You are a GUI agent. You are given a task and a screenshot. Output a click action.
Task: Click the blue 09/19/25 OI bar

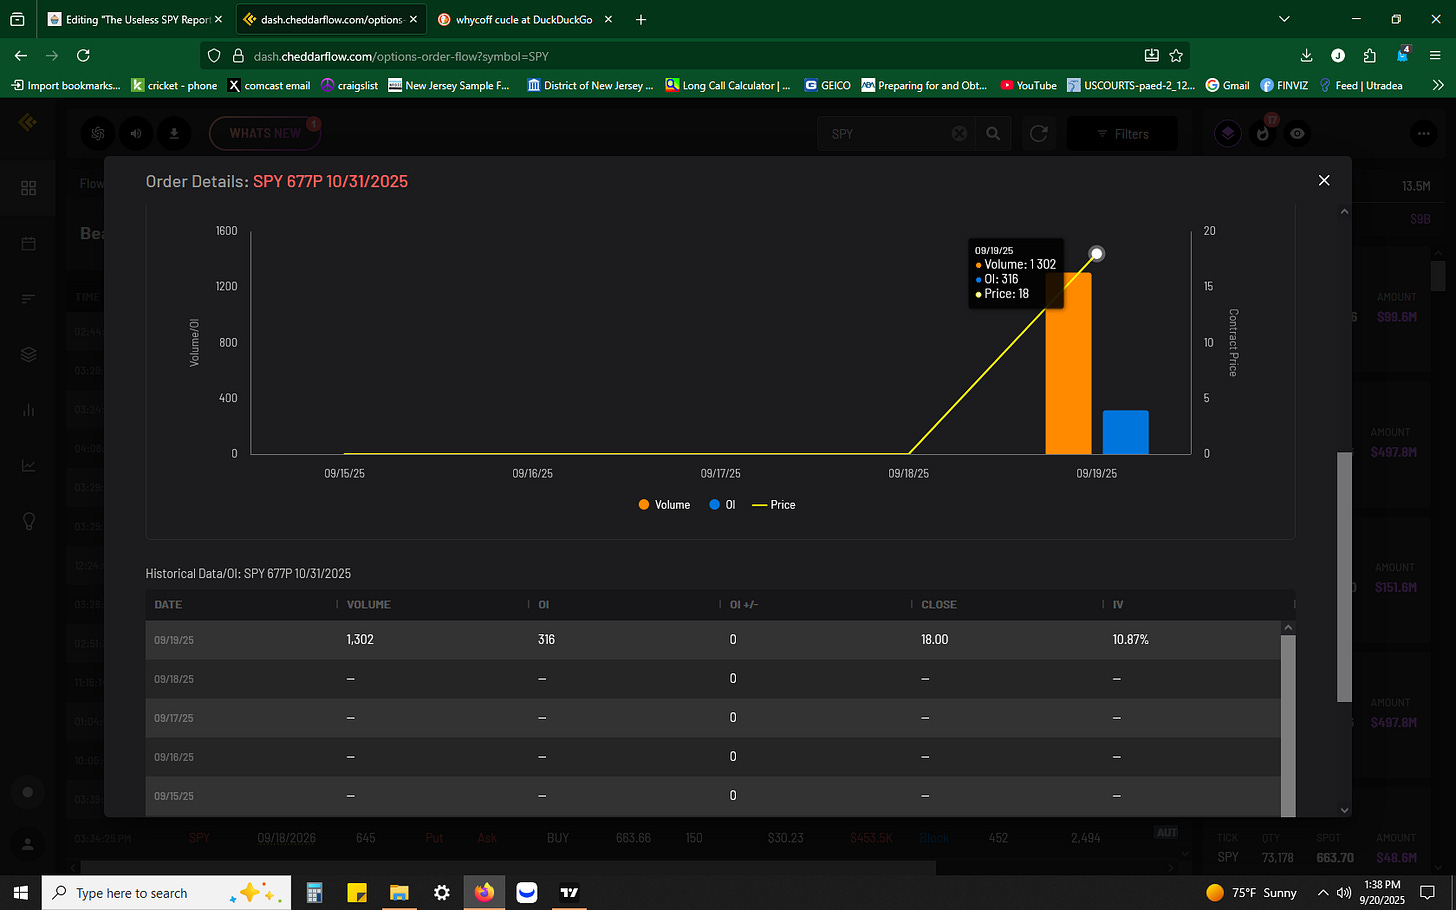pos(1125,432)
